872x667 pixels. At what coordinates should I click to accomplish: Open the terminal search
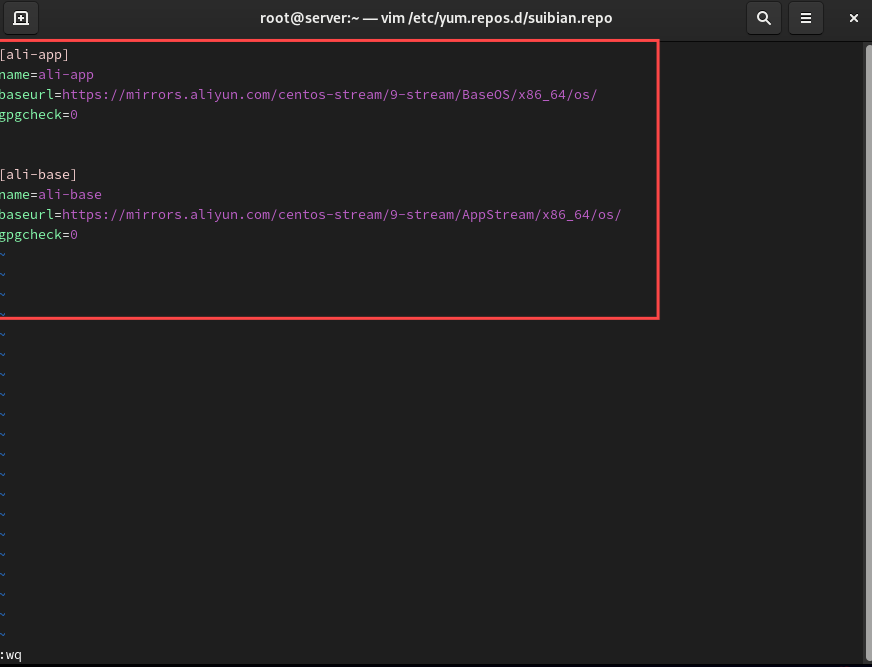pos(764,18)
